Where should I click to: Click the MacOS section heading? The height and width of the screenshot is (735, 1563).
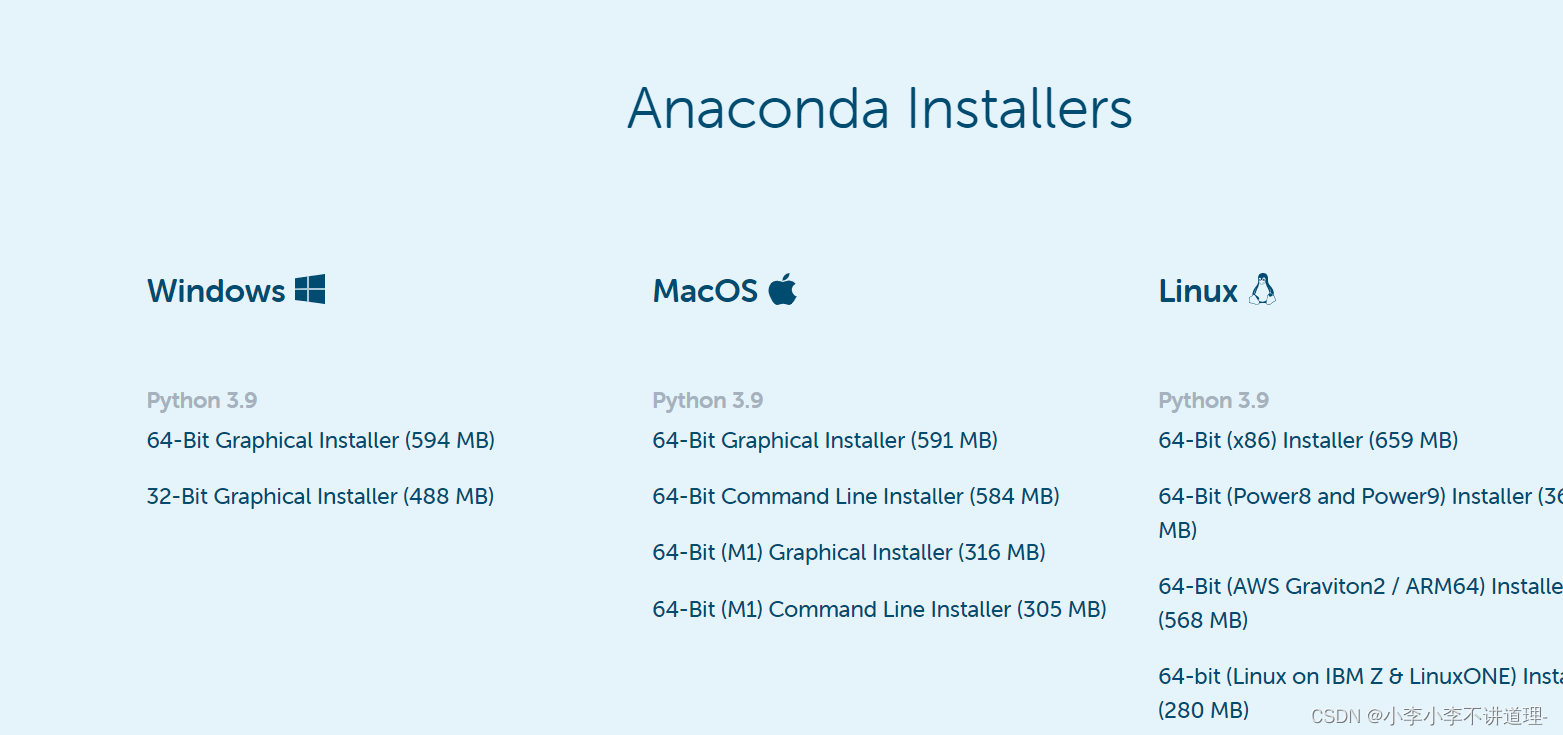(706, 291)
